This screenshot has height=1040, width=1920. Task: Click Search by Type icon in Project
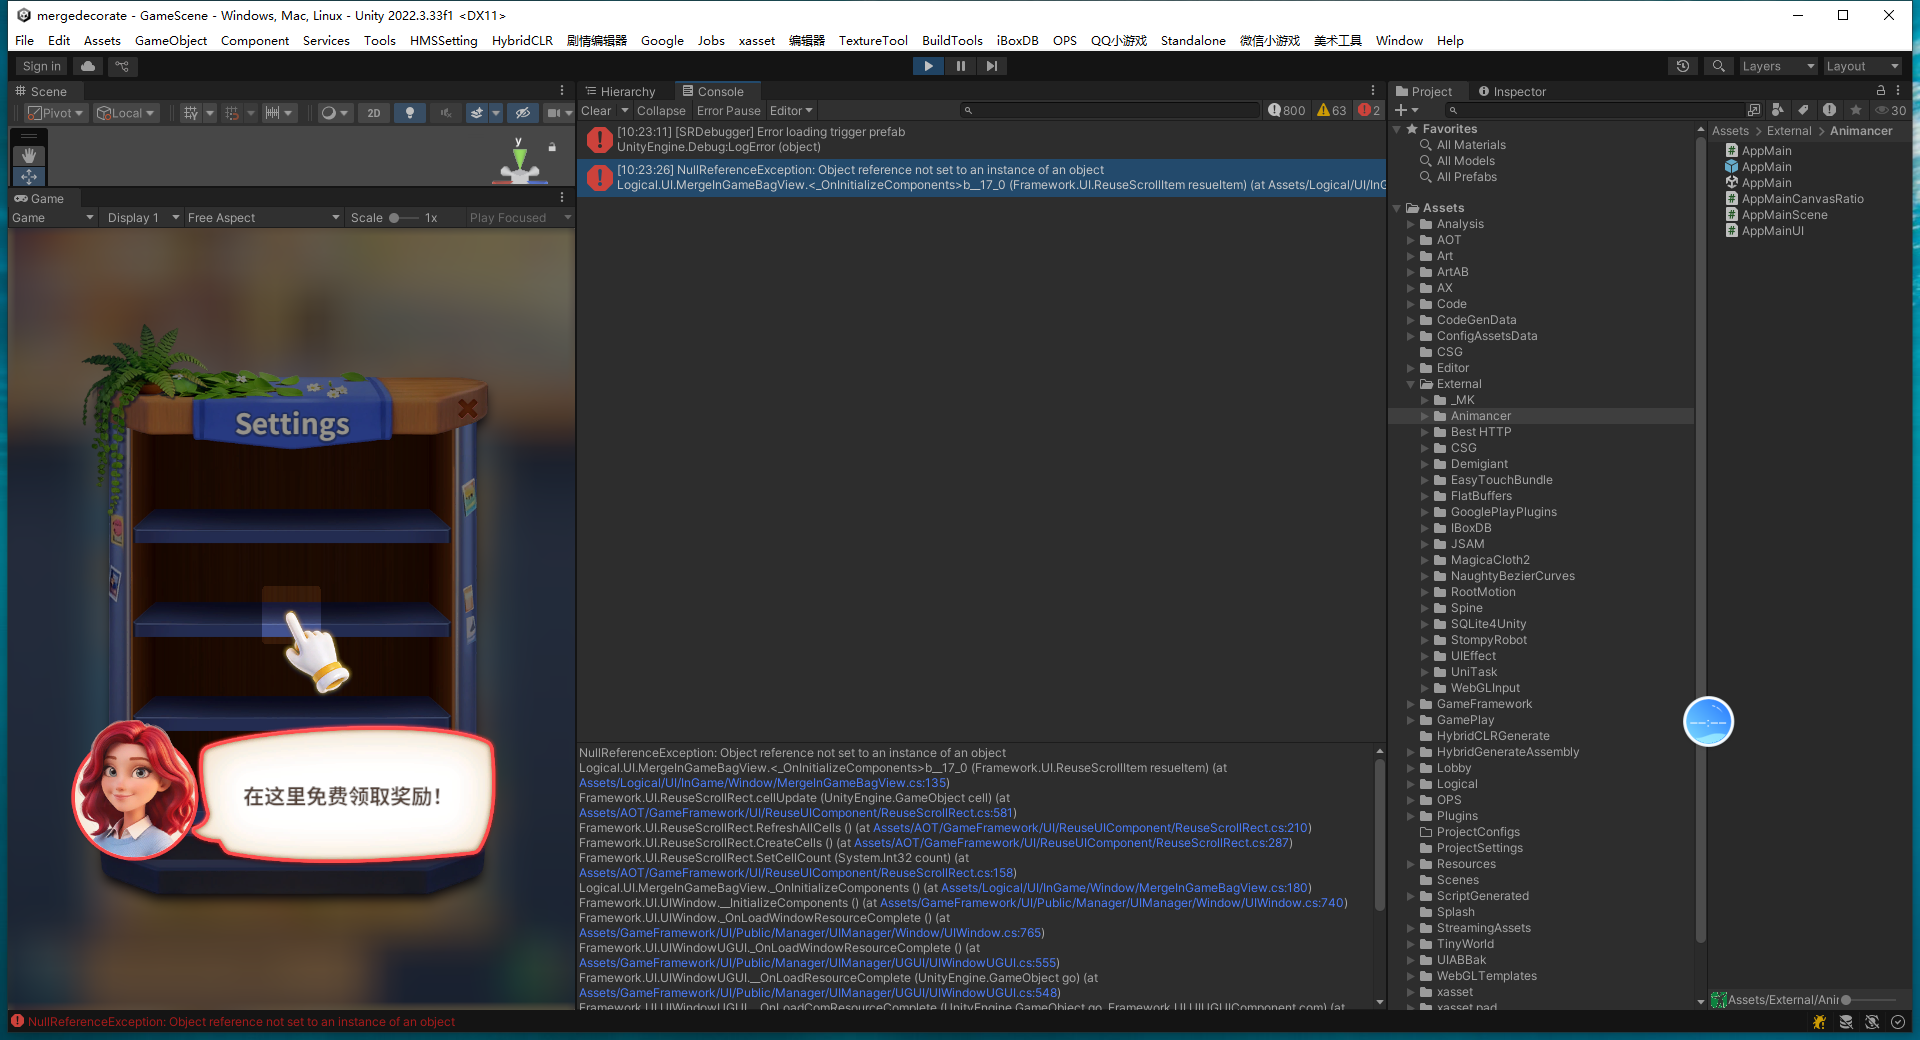pyautogui.click(x=1777, y=110)
